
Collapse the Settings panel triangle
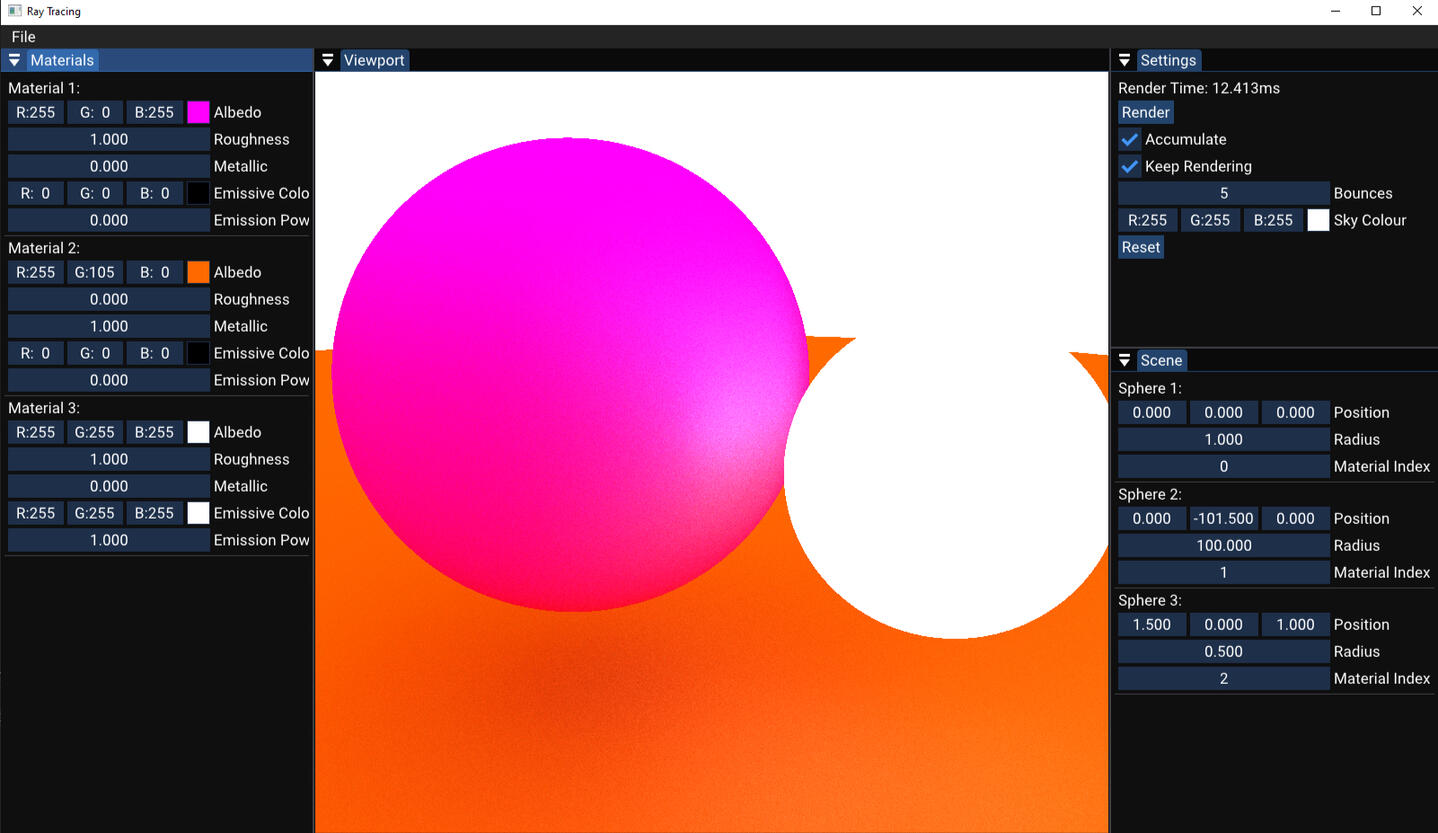(x=1124, y=60)
